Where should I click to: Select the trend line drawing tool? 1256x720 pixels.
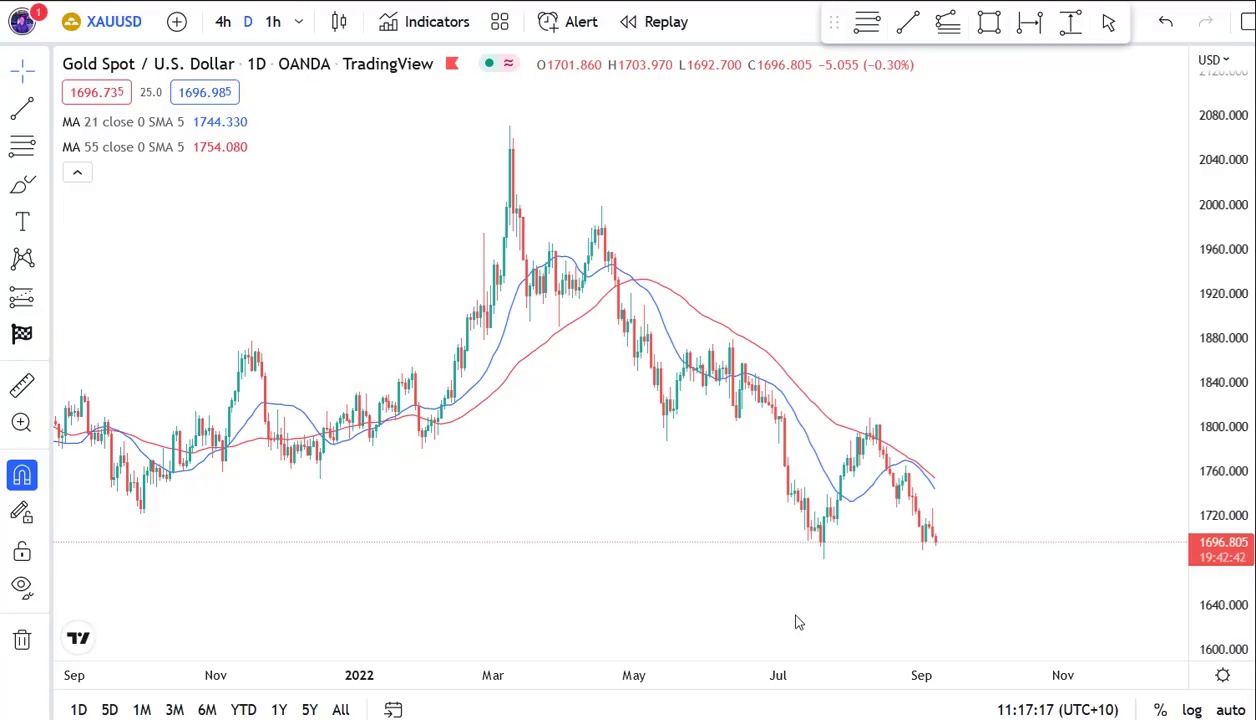(22, 107)
